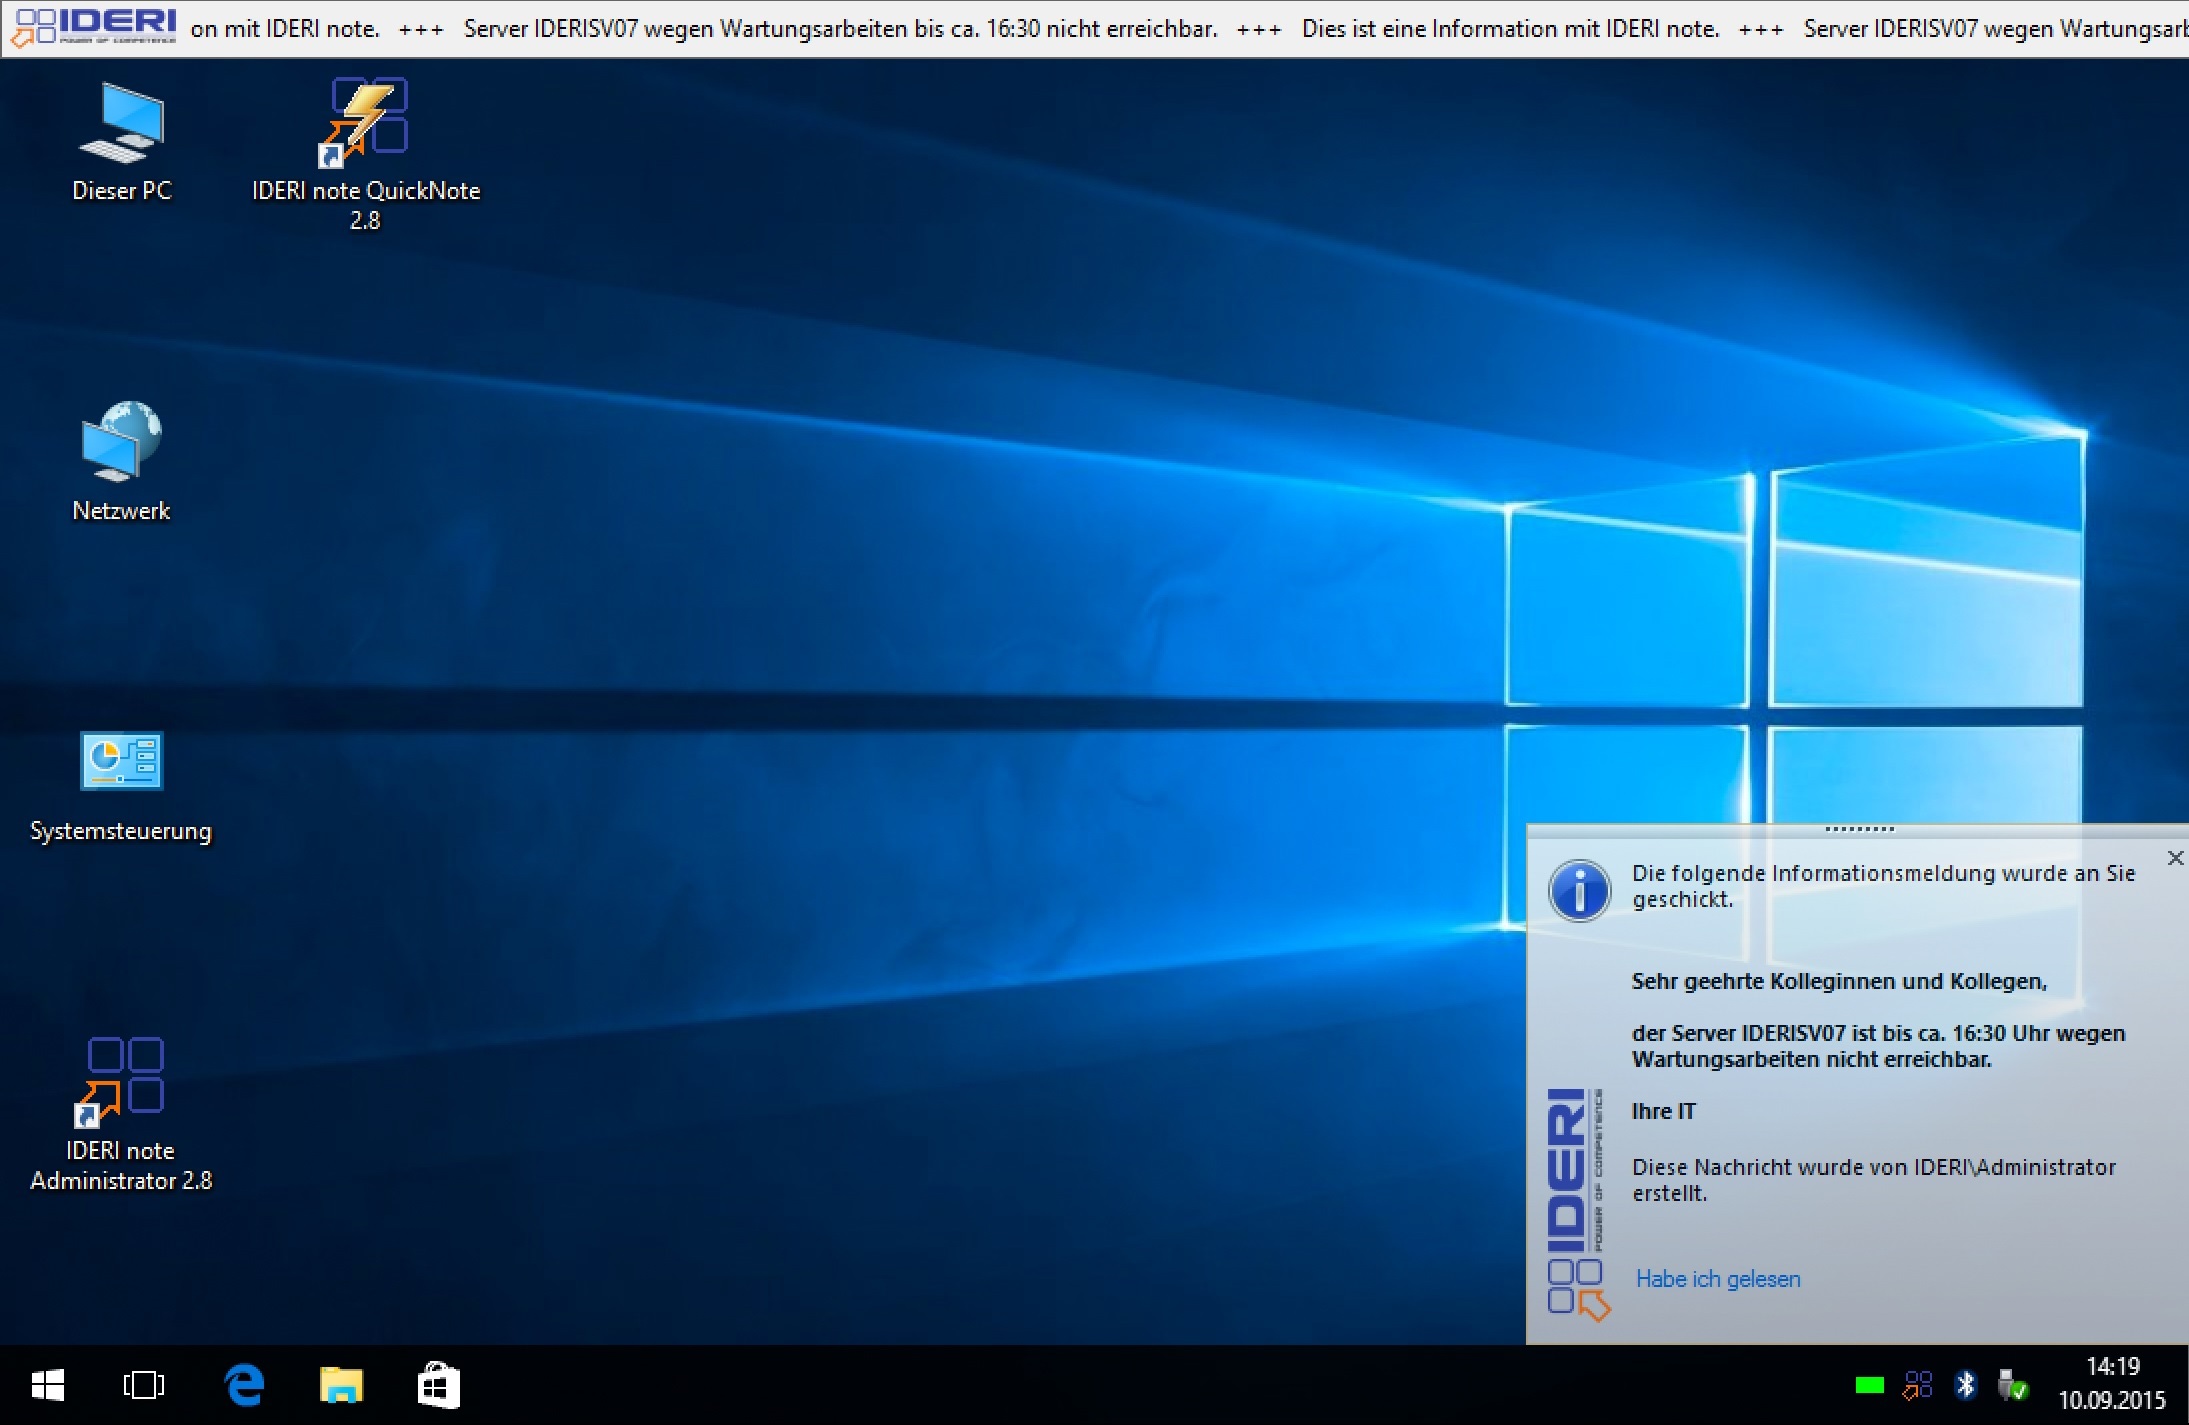The image size is (2189, 1425).
Task: Open the Windows Store taskbar icon
Action: (x=438, y=1386)
